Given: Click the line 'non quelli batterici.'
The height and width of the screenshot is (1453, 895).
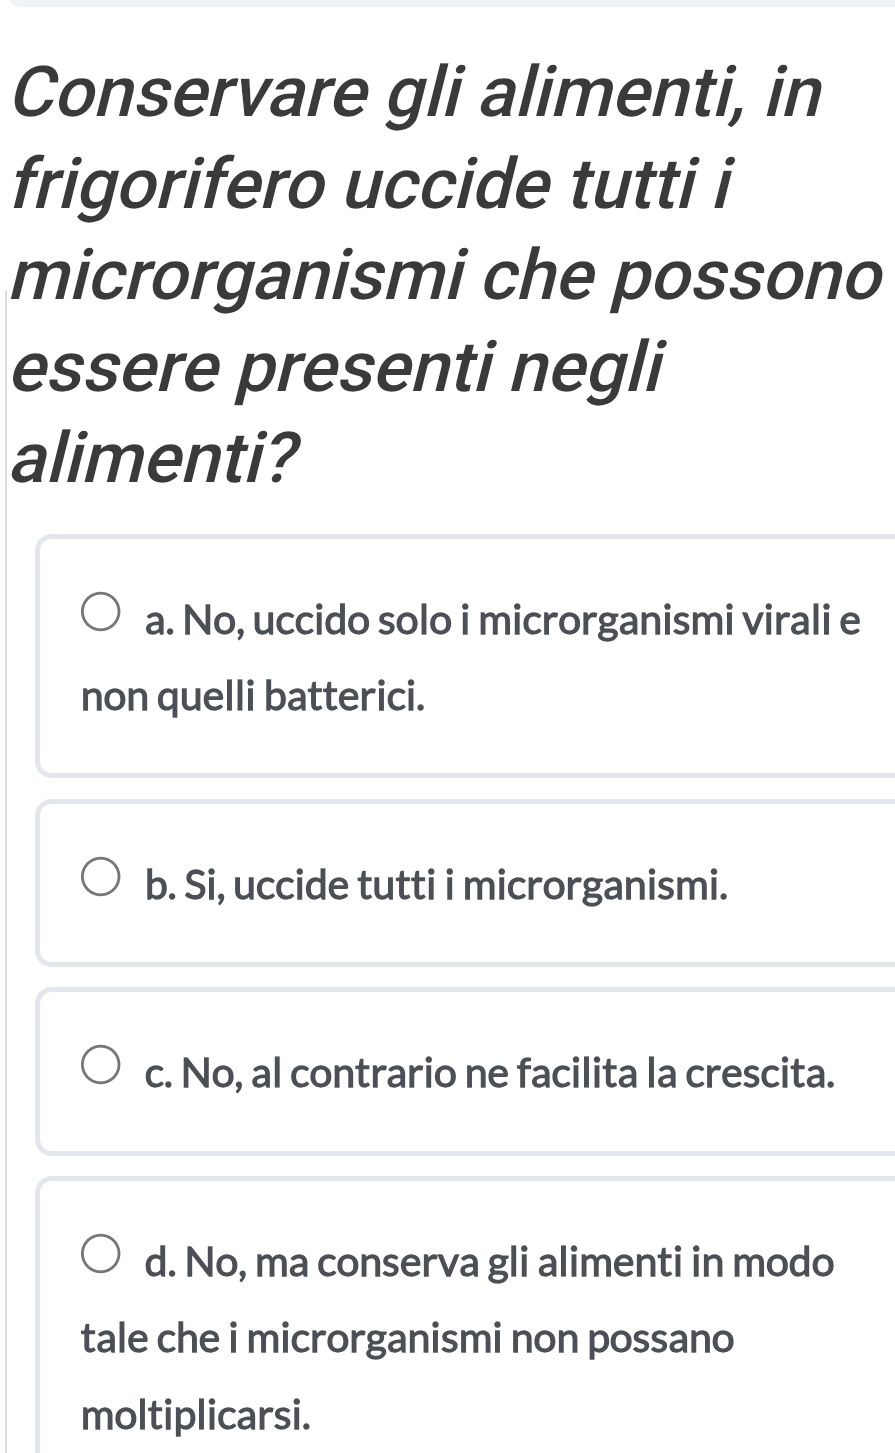Looking at the screenshot, I should click(x=253, y=696).
